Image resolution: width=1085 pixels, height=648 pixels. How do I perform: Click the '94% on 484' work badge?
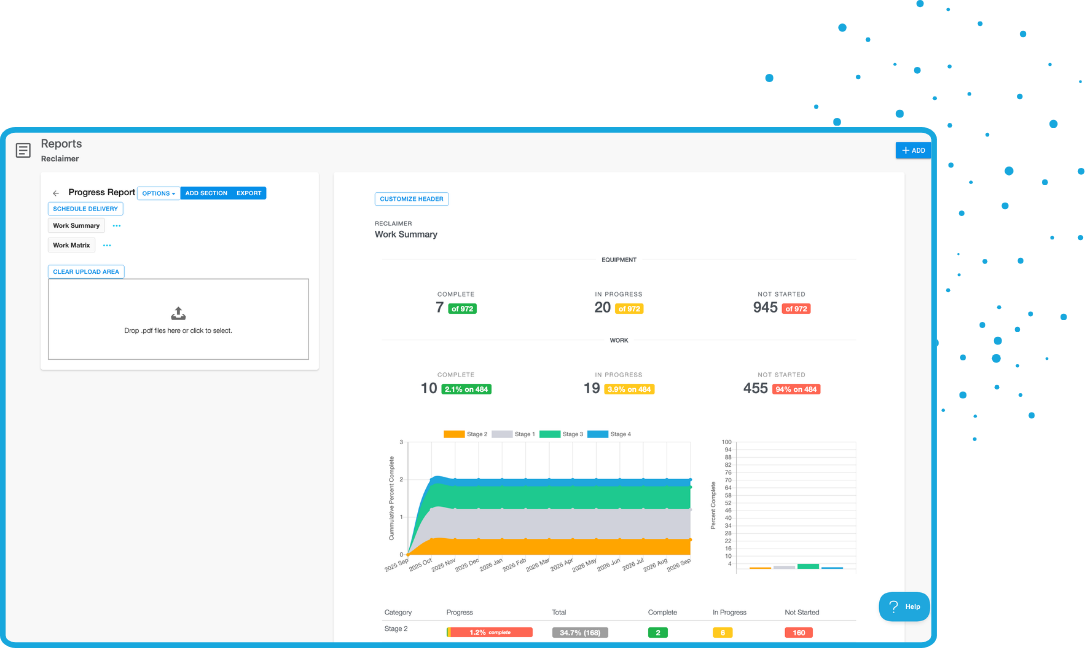(x=796, y=389)
